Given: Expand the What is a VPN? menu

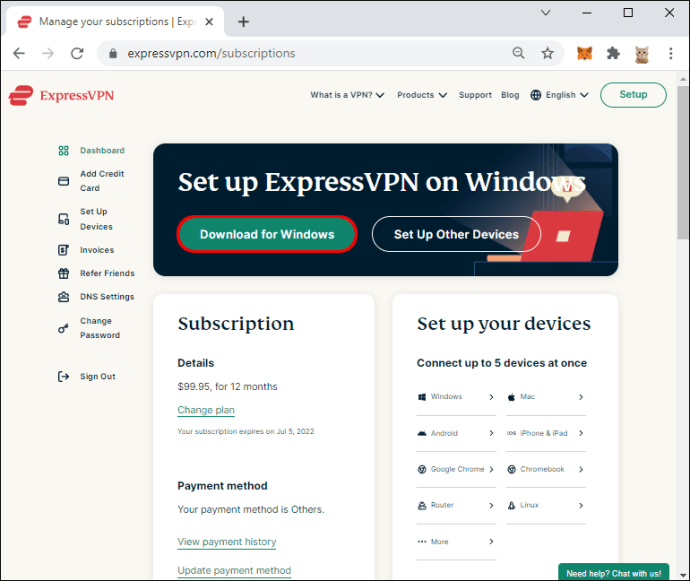Looking at the screenshot, I should [347, 95].
